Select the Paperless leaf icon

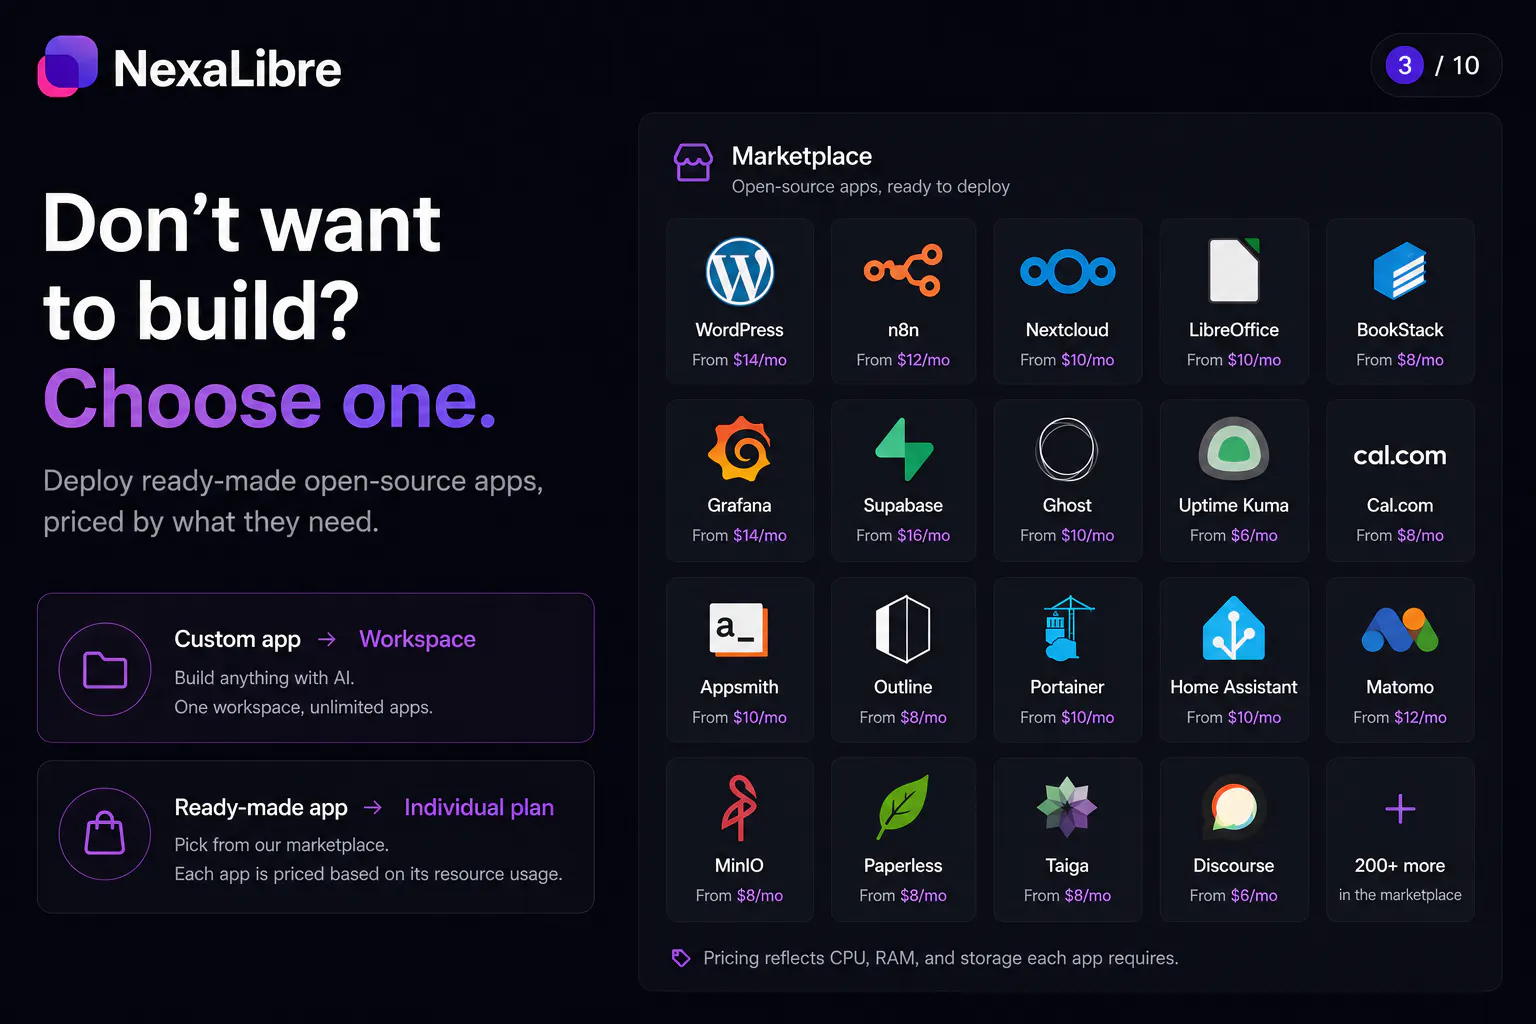(903, 807)
